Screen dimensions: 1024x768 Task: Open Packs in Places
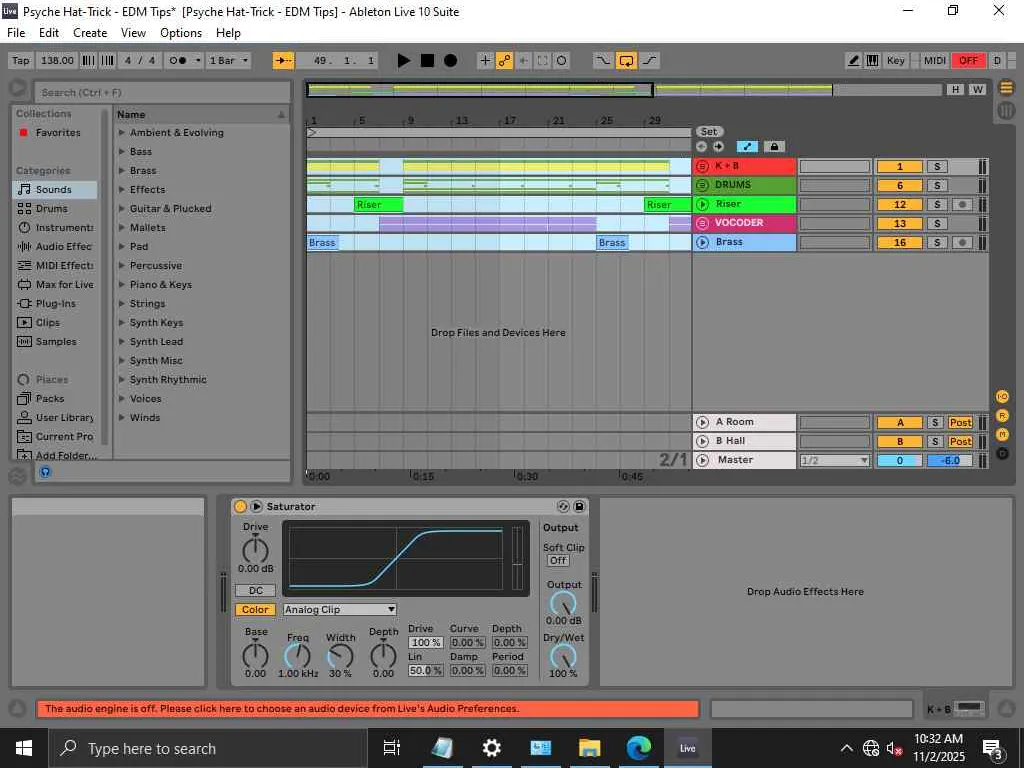pos(55,398)
